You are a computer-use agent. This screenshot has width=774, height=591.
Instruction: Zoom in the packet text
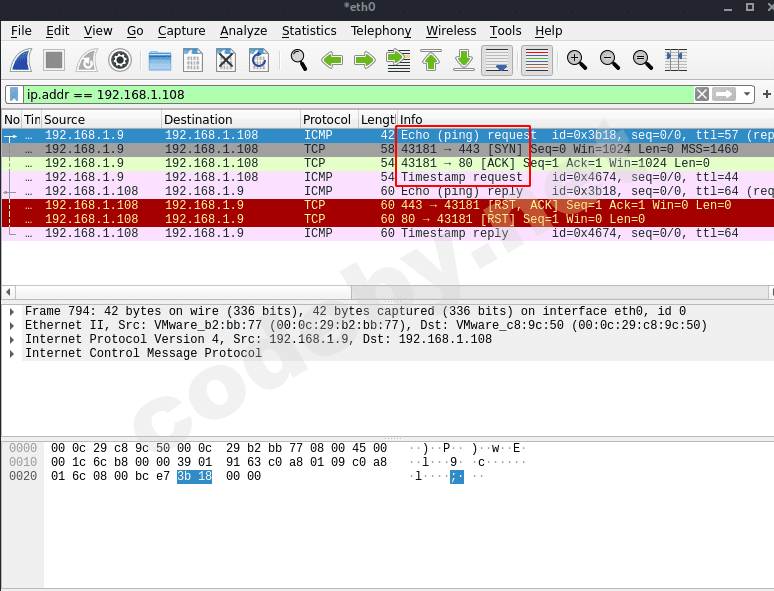[577, 60]
